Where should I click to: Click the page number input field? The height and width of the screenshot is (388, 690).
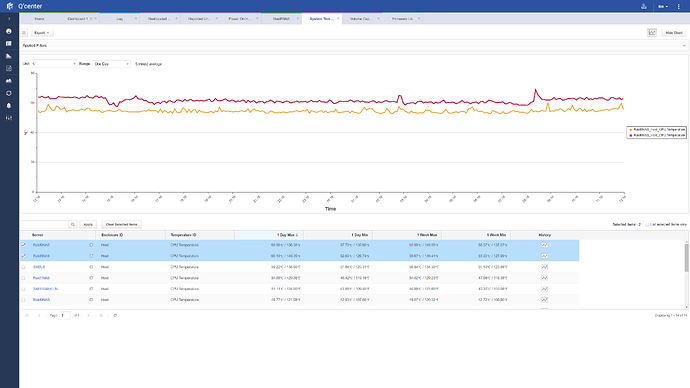click(65, 315)
